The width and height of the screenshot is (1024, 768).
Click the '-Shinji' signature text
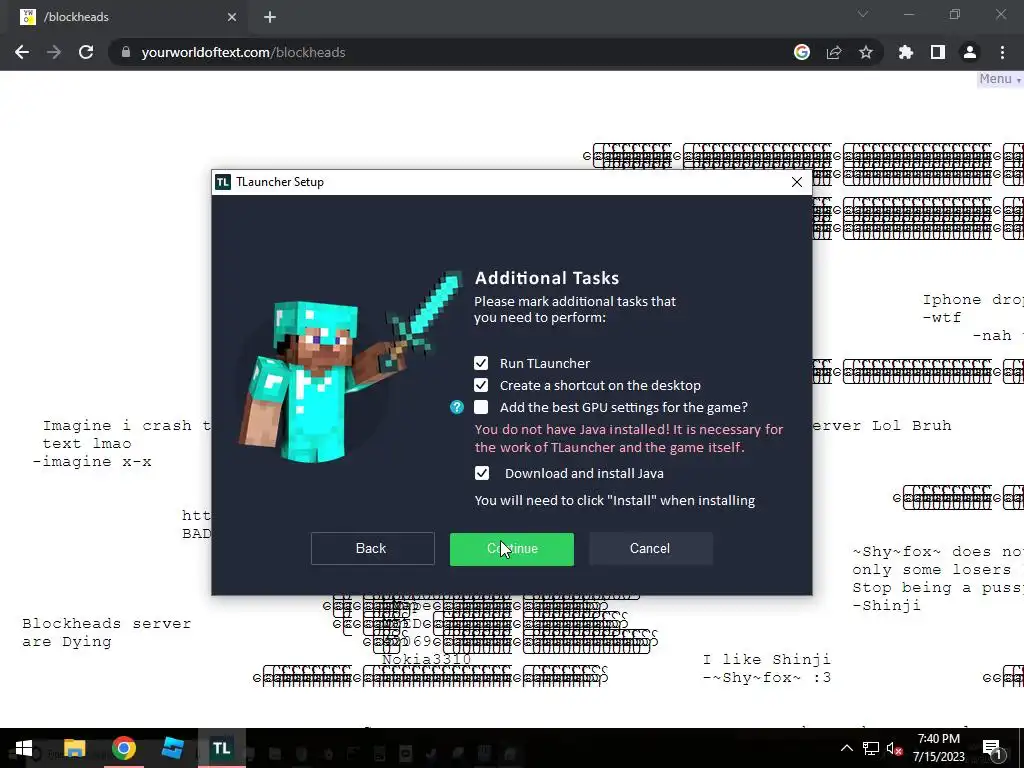point(886,605)
